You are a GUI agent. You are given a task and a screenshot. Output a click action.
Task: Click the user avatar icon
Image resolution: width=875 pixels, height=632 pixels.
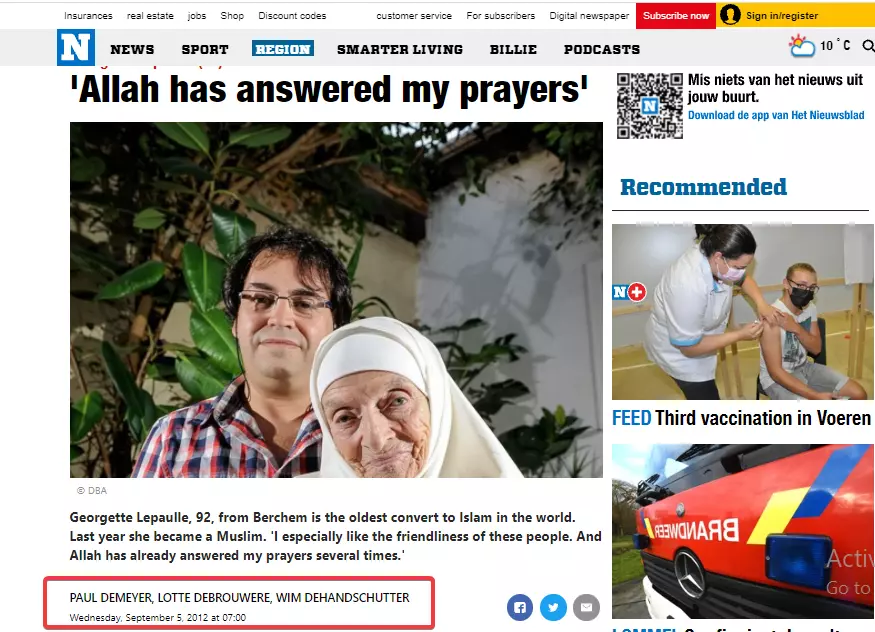[730, 15]
